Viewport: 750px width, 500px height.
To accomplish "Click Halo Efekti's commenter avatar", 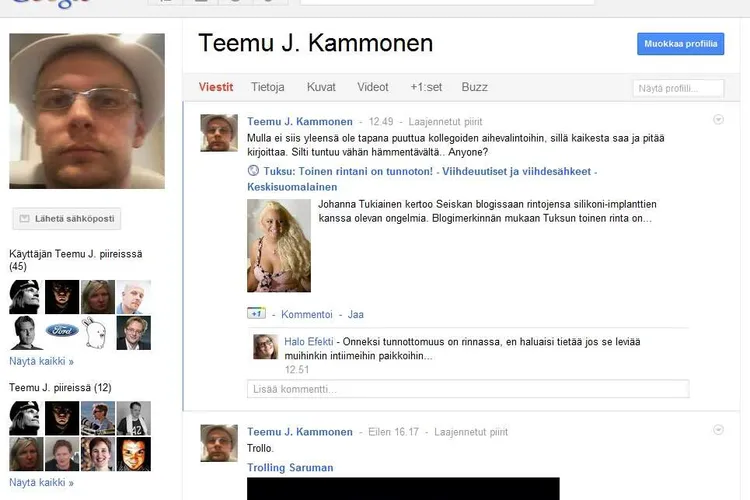I will coord(265,347).
